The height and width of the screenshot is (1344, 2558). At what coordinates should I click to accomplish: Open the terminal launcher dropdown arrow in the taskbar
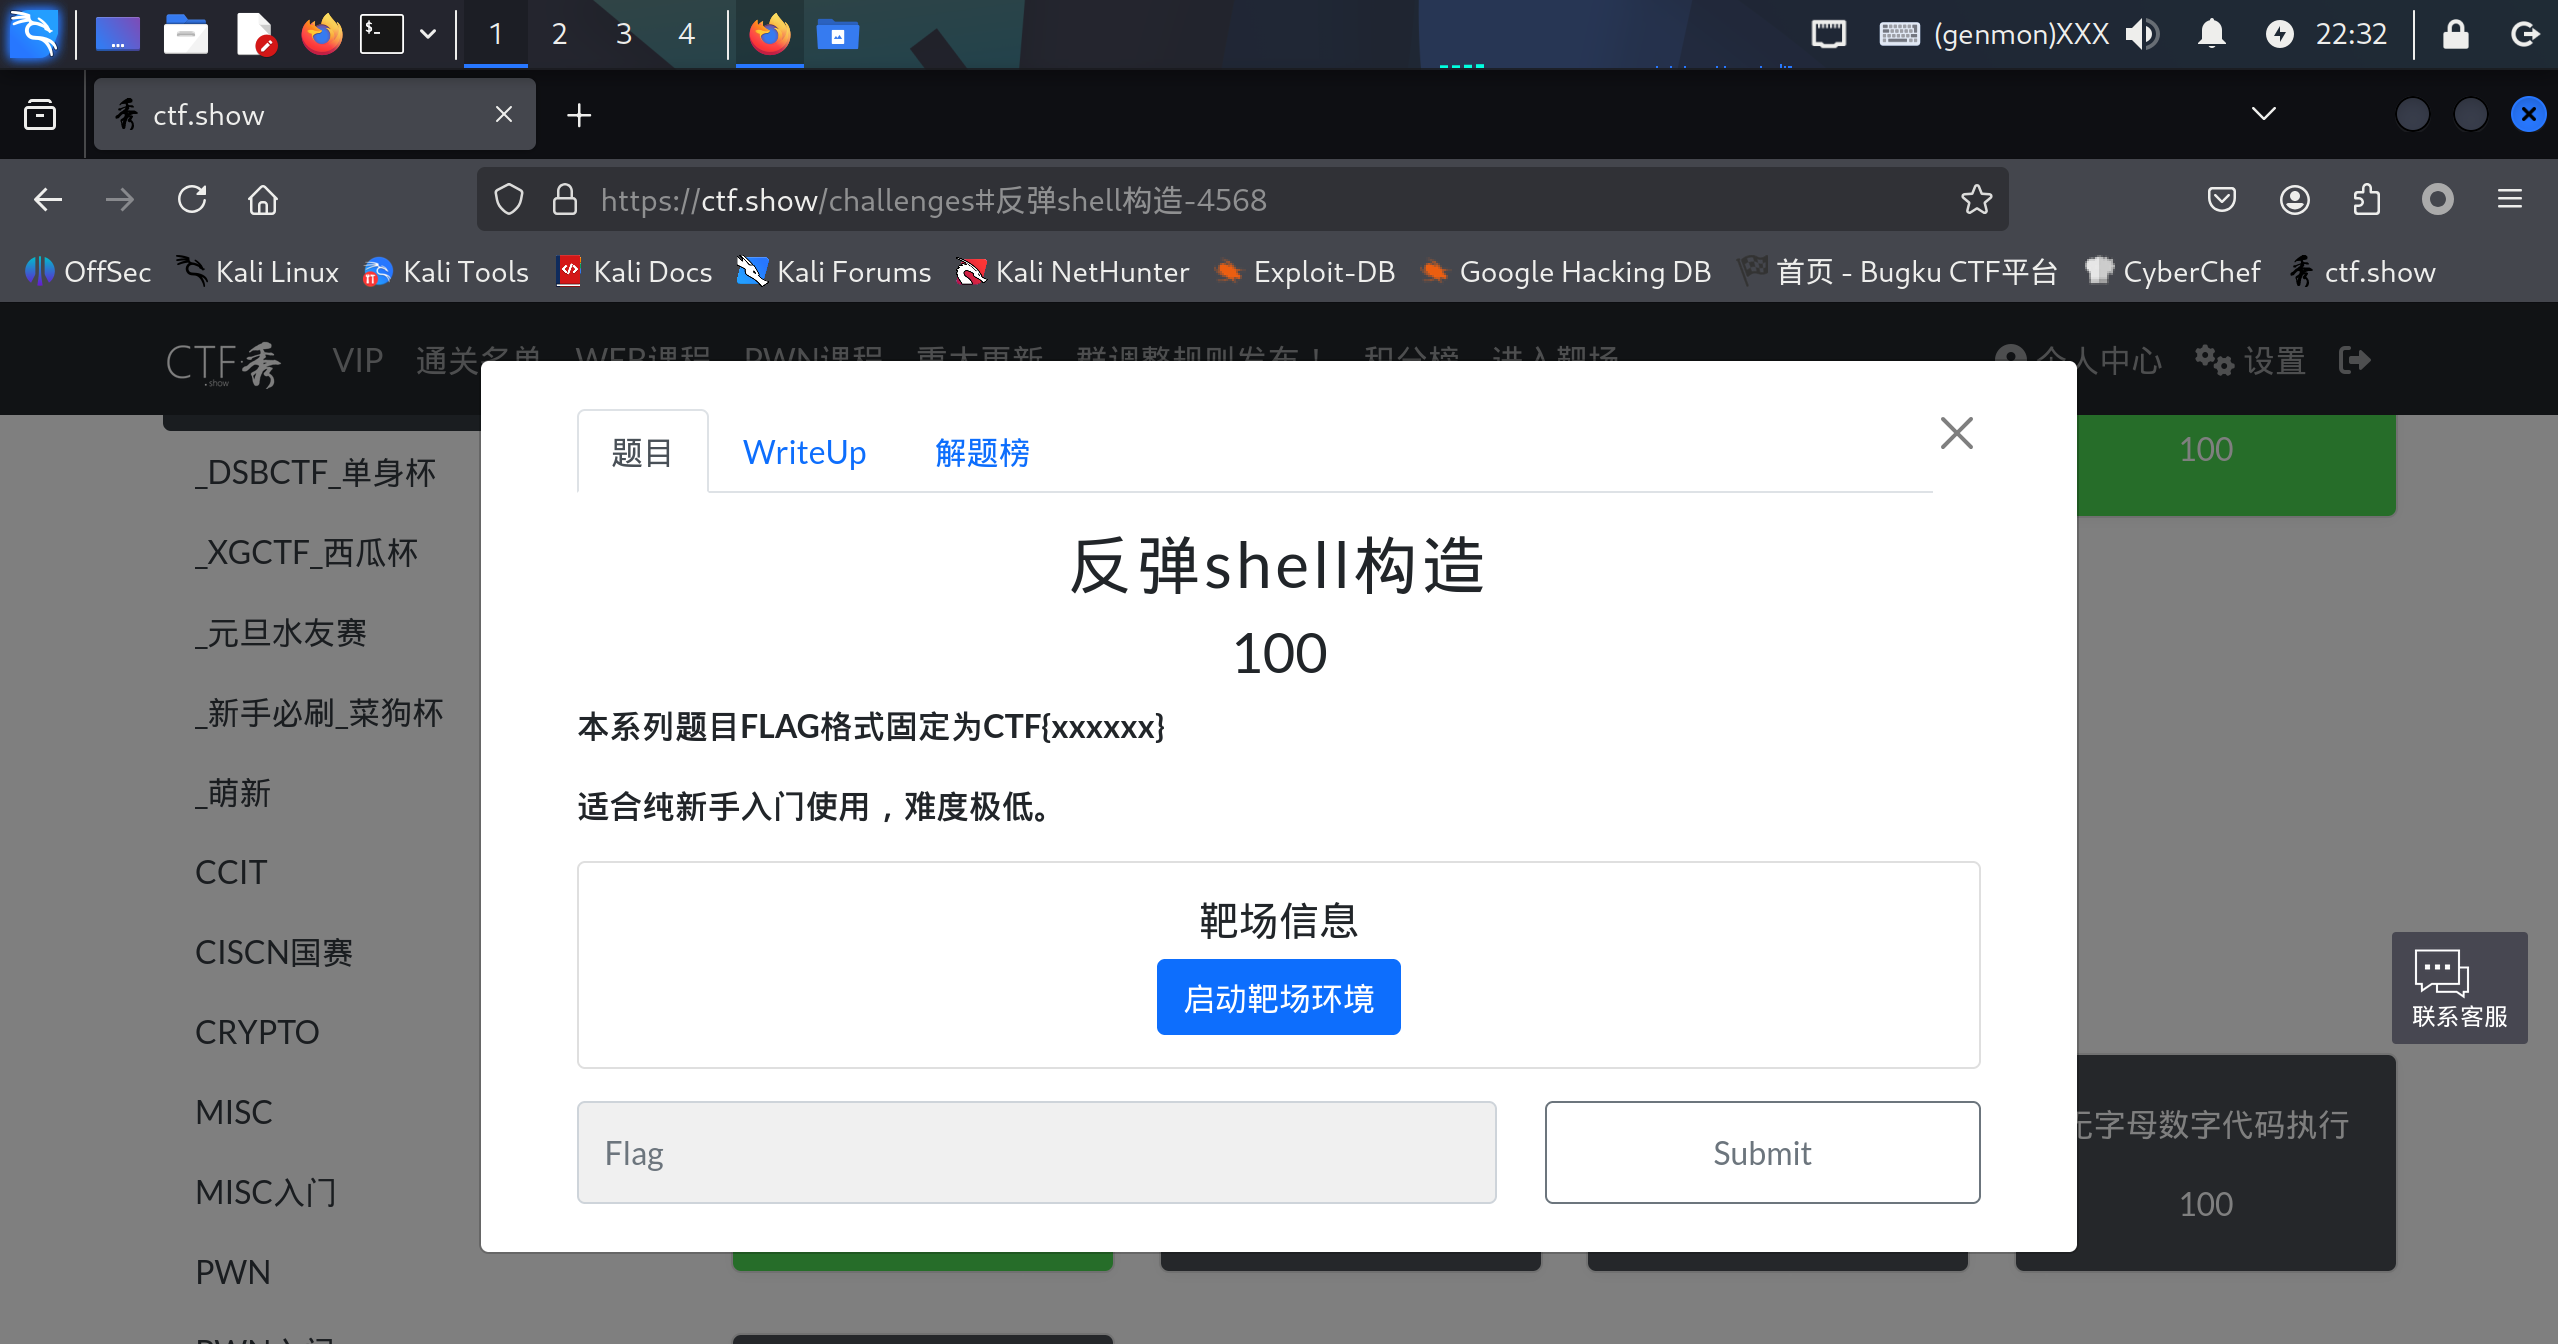coord(428,34)
